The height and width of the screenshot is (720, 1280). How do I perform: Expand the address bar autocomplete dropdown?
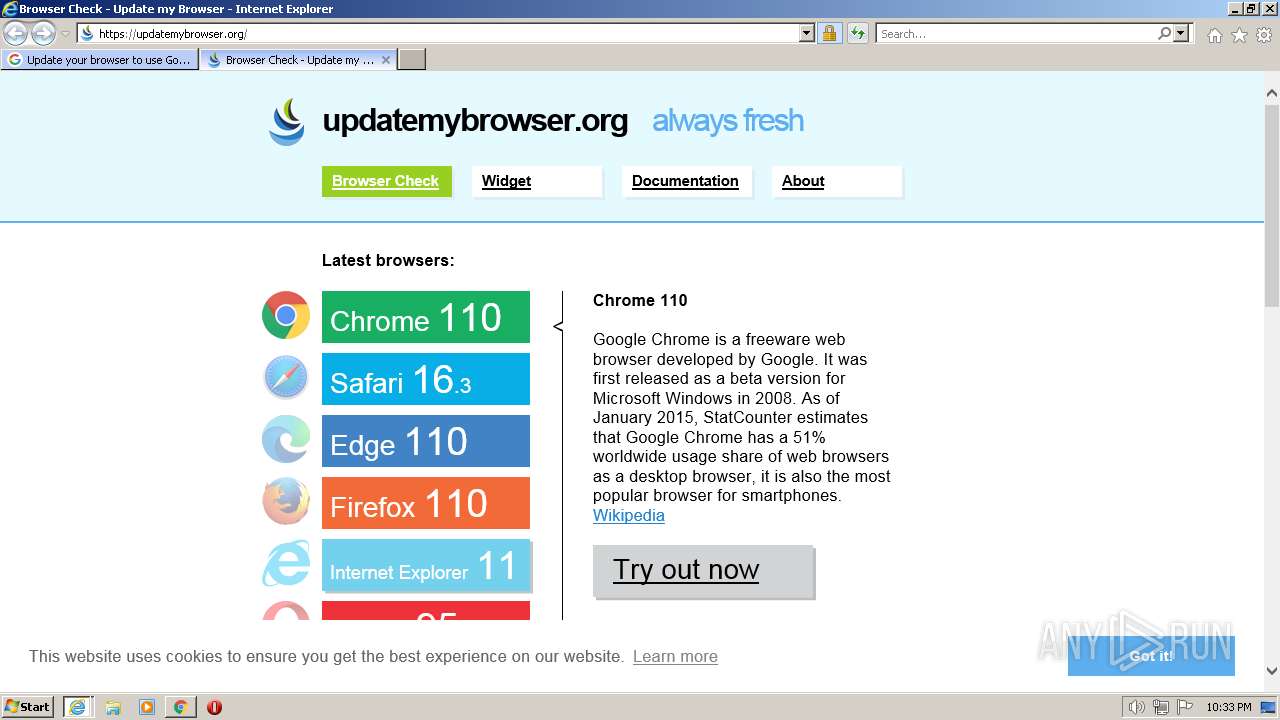(807, 33)
